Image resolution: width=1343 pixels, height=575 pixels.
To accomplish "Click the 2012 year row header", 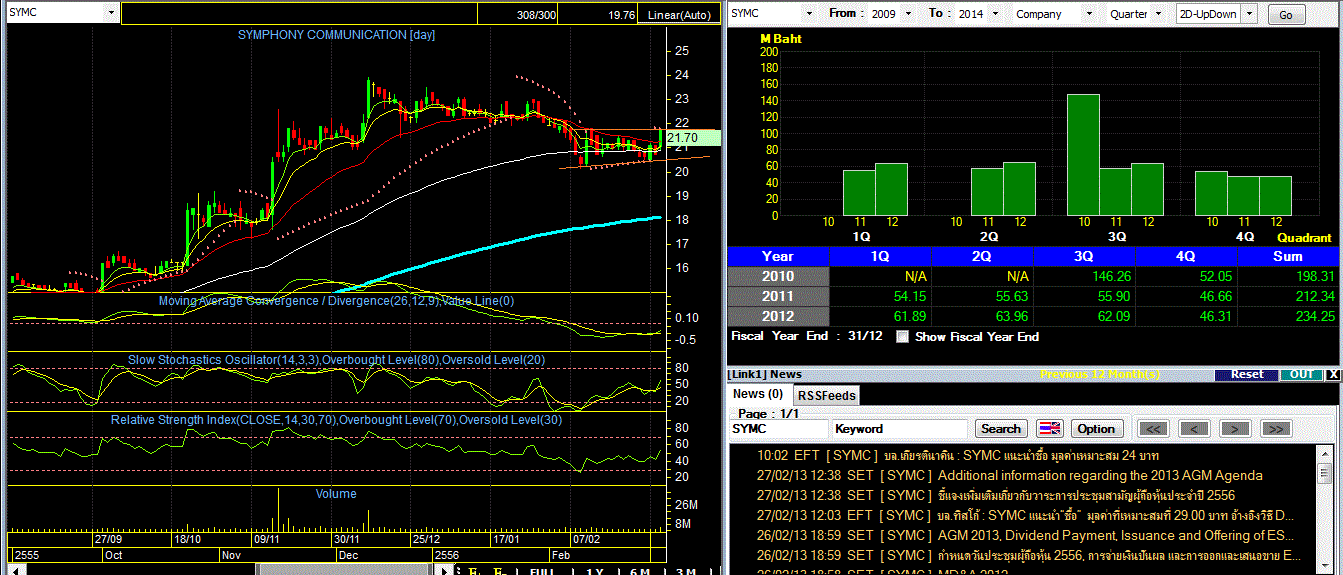I will (x=778, y=316).
